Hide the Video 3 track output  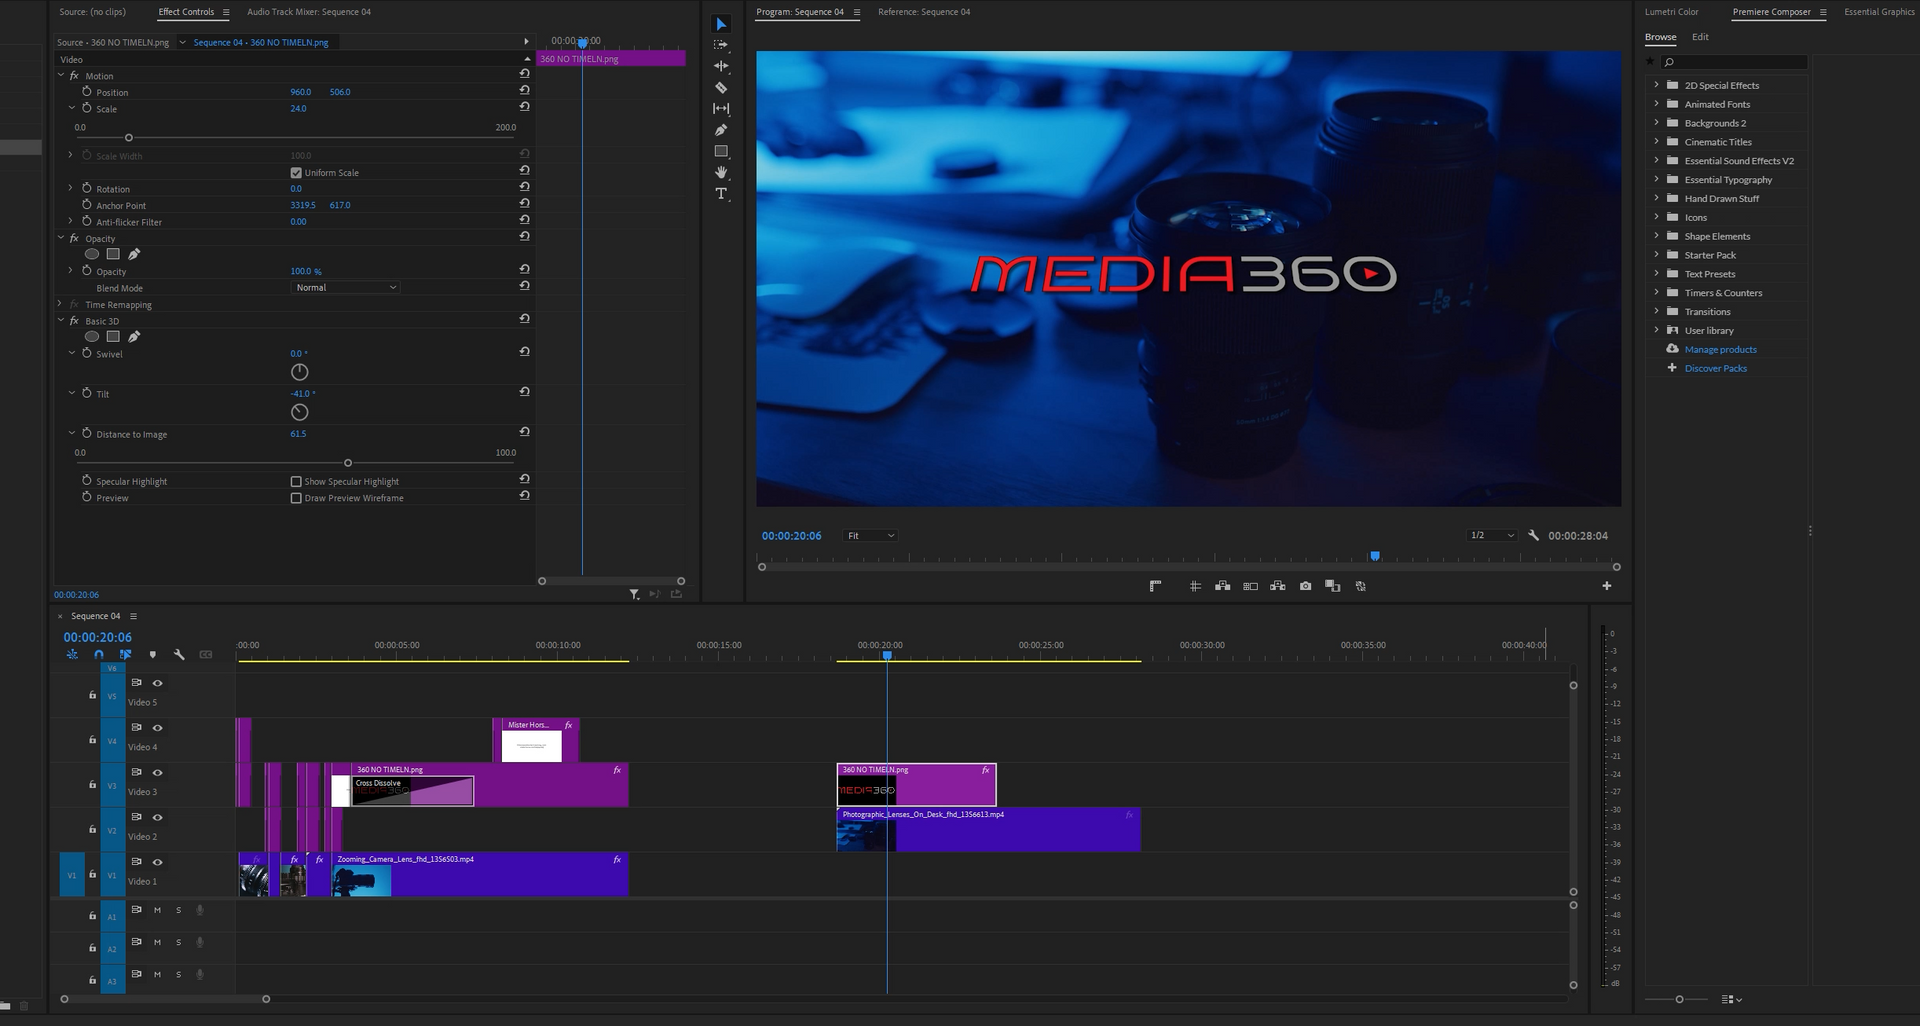click(157, 773)
